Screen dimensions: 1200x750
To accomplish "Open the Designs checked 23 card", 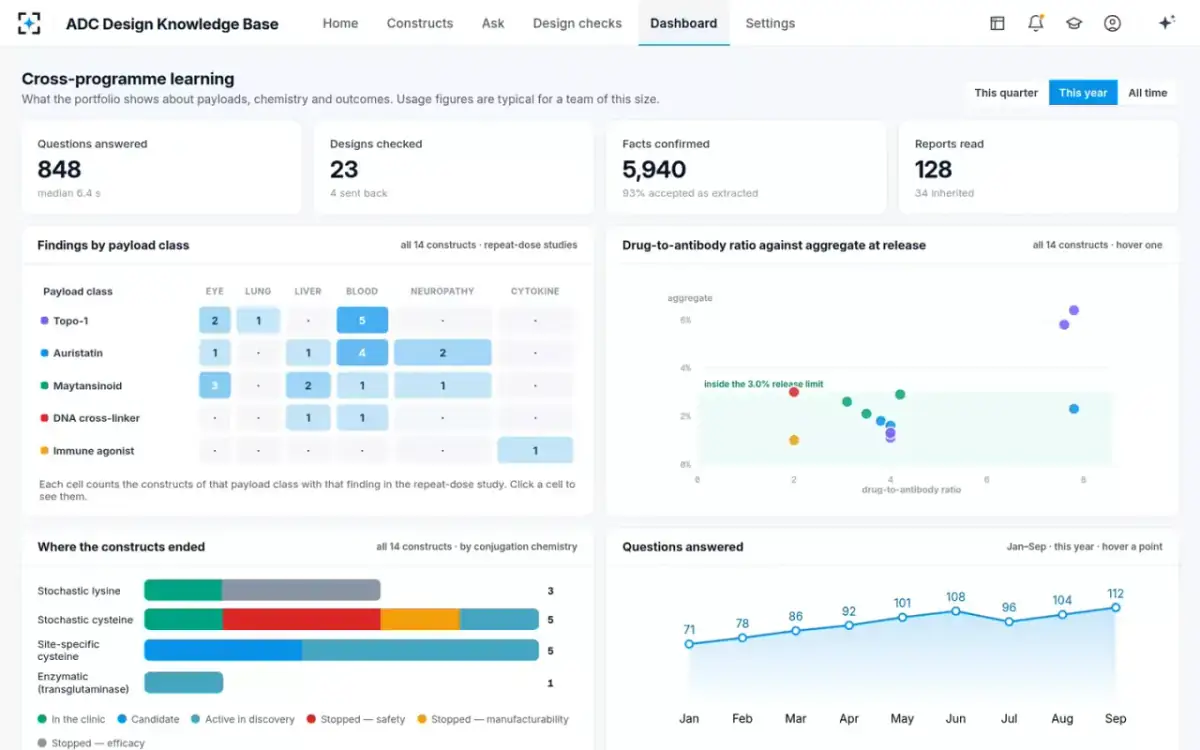I will click(454, 168).
